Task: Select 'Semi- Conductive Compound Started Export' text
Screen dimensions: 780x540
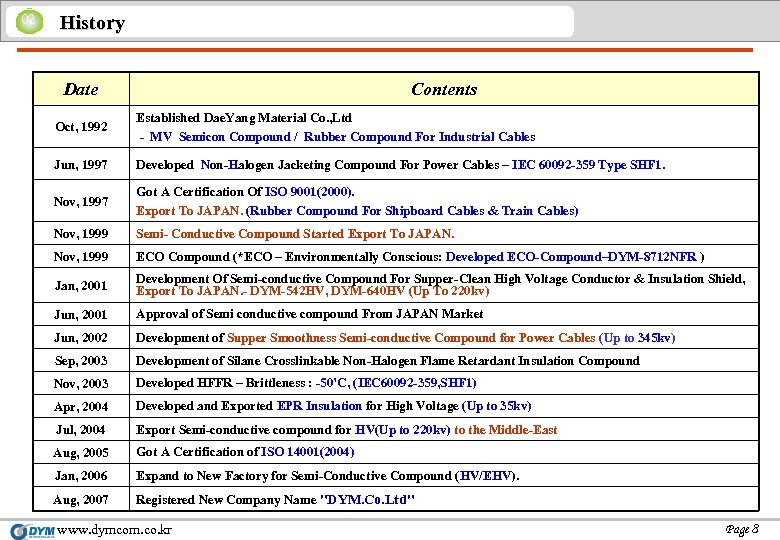Action: click(x=295, y=234)
